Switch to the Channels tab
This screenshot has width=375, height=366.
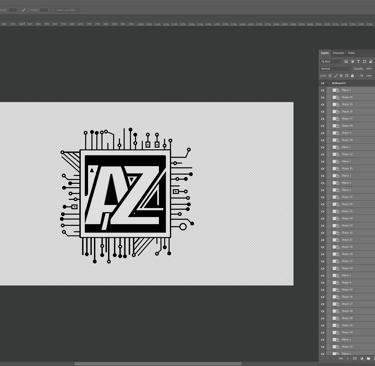coord(338,53)
